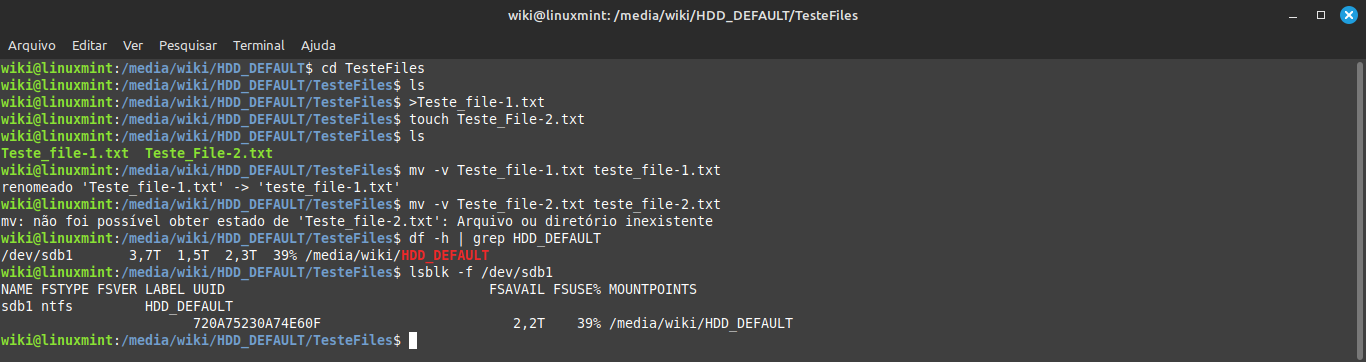Image resolution: width=1366 pixels, height=362 pixels.
Task: Open the Ajuda menu
Action: pyautogui.click(x=318, y=45)
